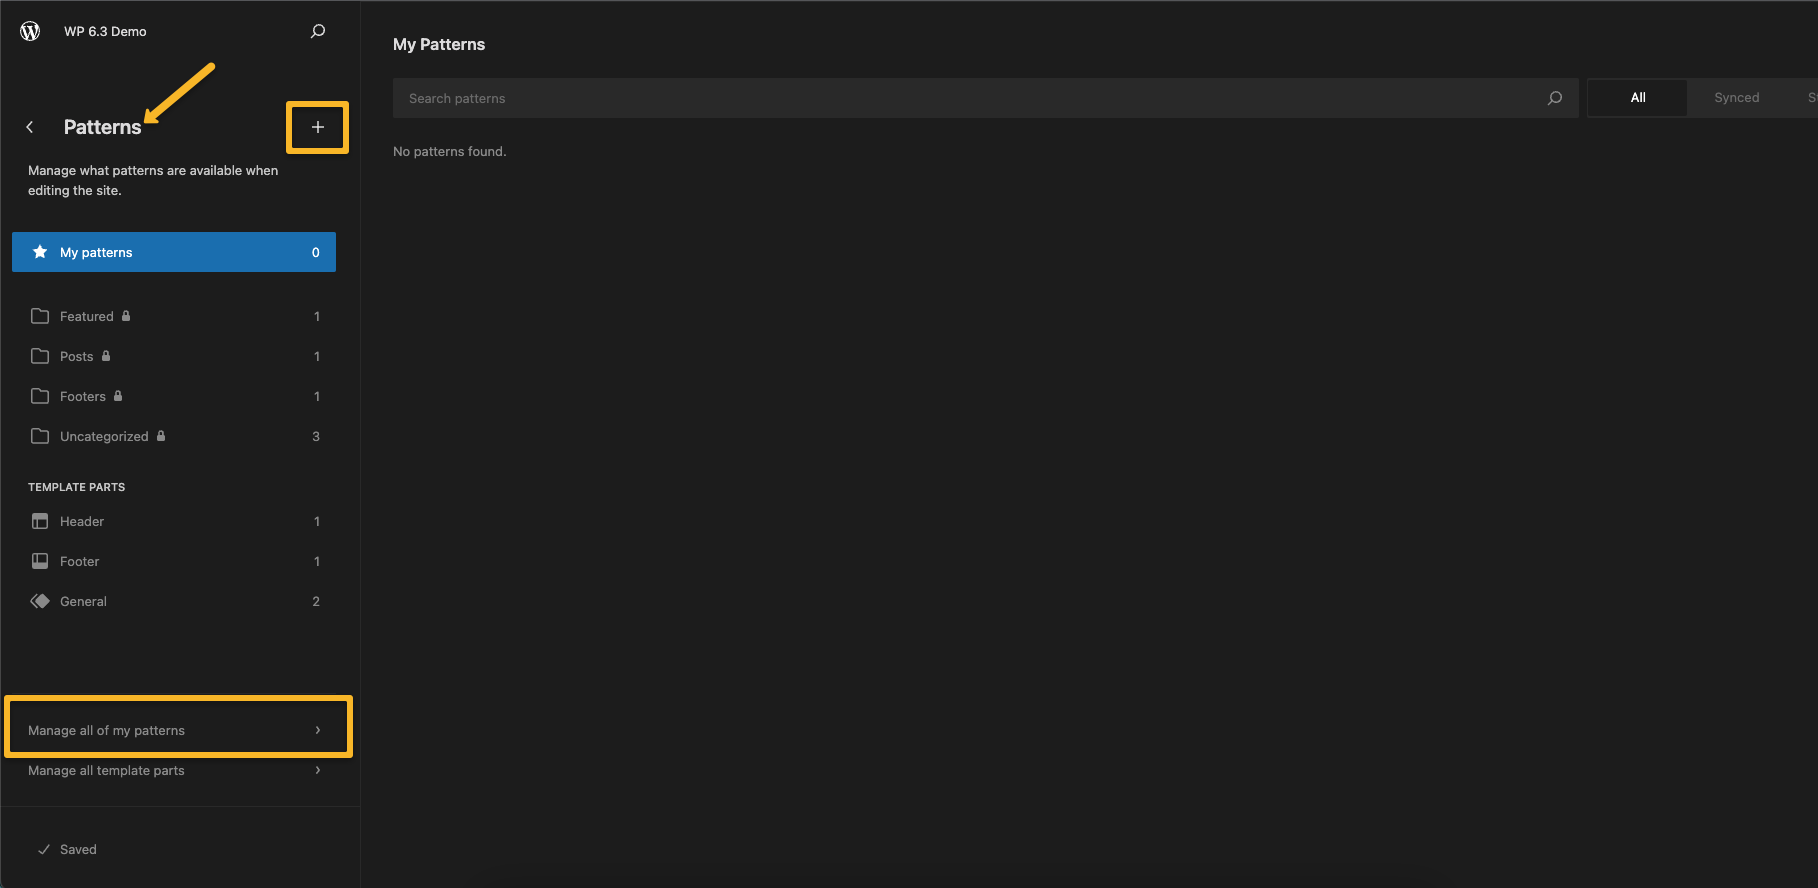This screenshot has width=1818, height=888.
Task: Focus the Search patterns input field
Action: [985, 98]
